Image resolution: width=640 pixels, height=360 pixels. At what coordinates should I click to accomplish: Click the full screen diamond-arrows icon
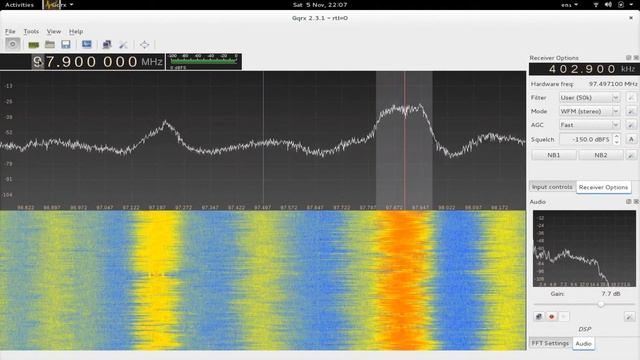(x=144, y=44)
